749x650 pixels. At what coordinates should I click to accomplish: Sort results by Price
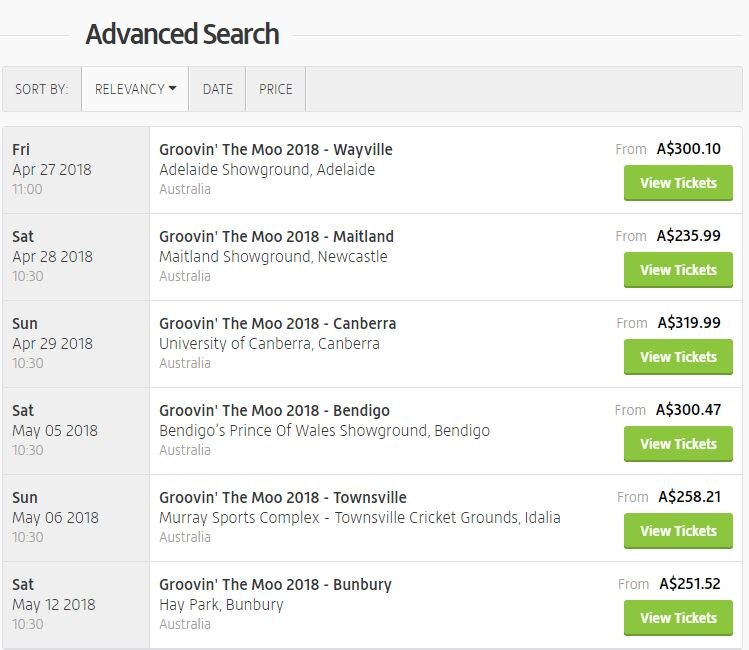(275, 89)
